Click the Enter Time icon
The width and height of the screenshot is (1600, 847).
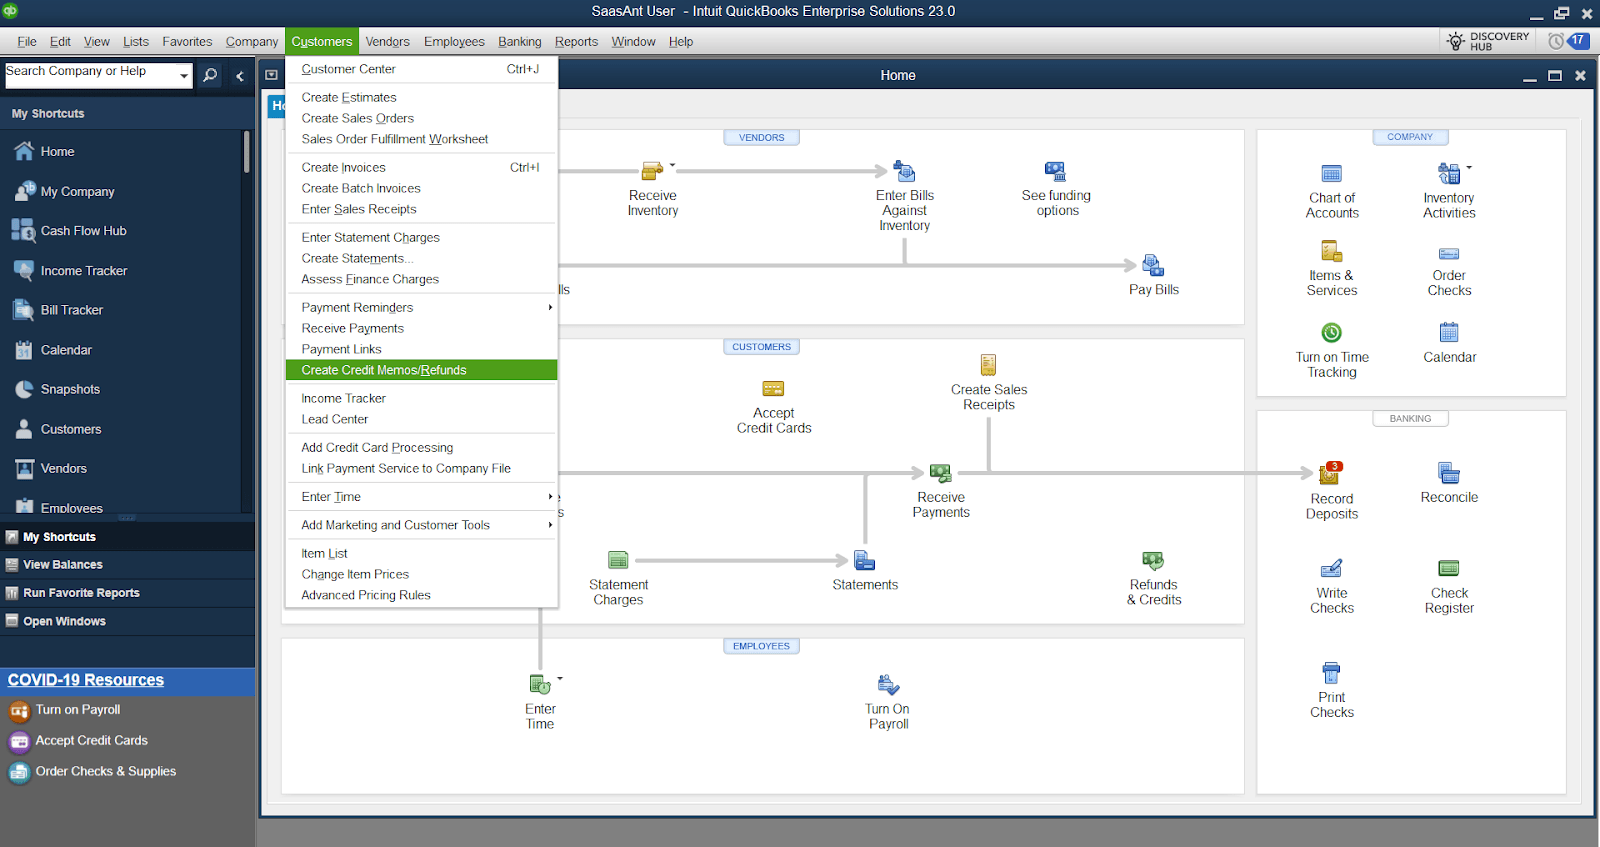(x=540, y=685)
